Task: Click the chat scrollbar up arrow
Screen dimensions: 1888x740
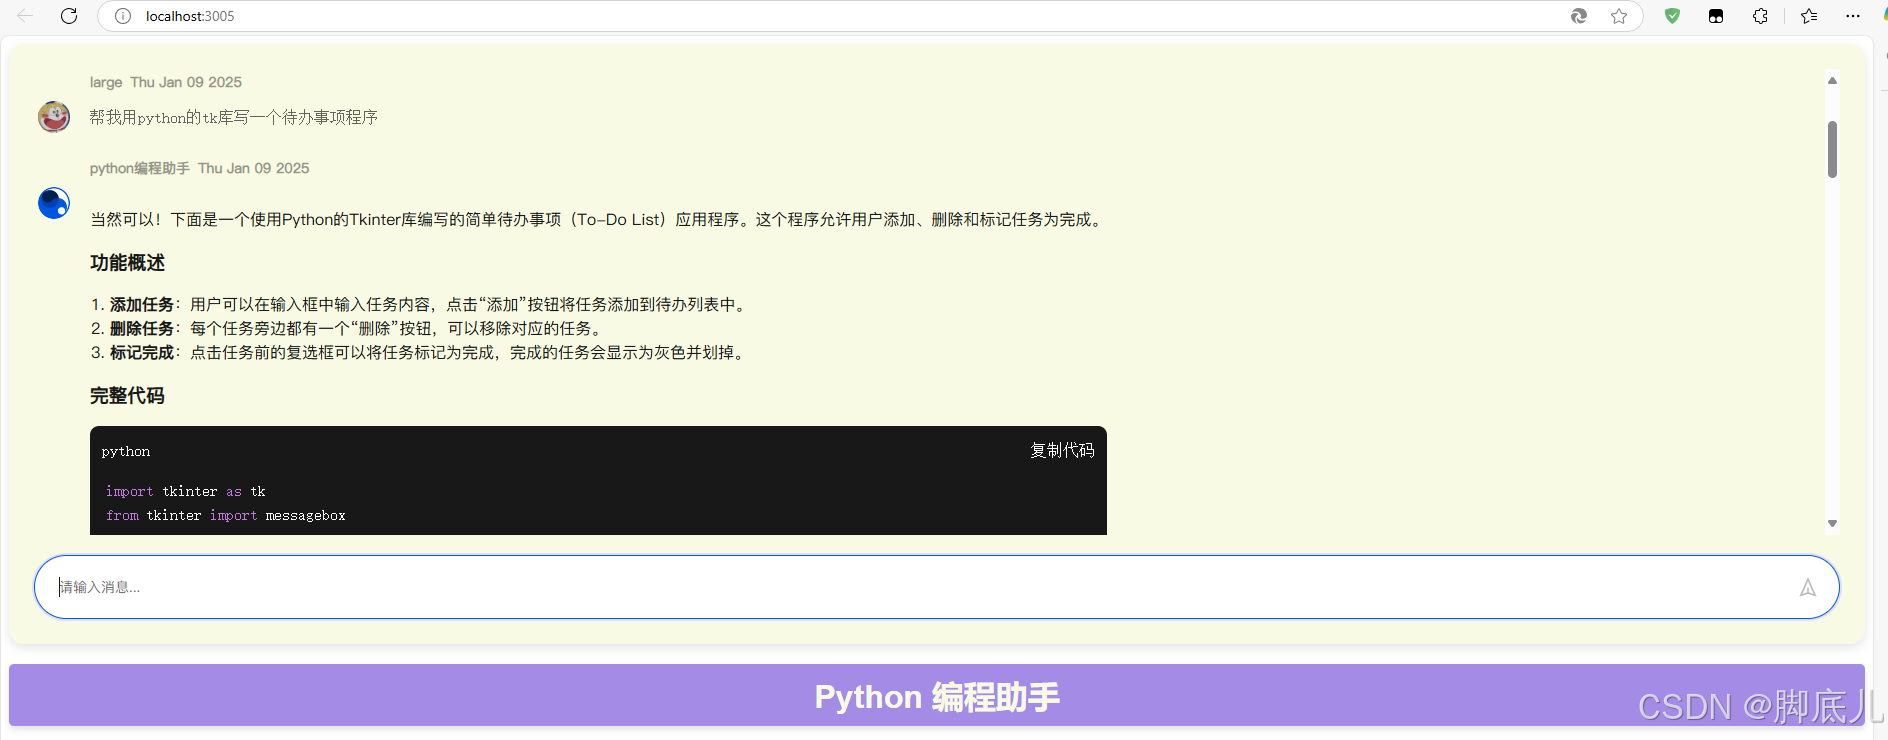Action: coord(1832,80)
